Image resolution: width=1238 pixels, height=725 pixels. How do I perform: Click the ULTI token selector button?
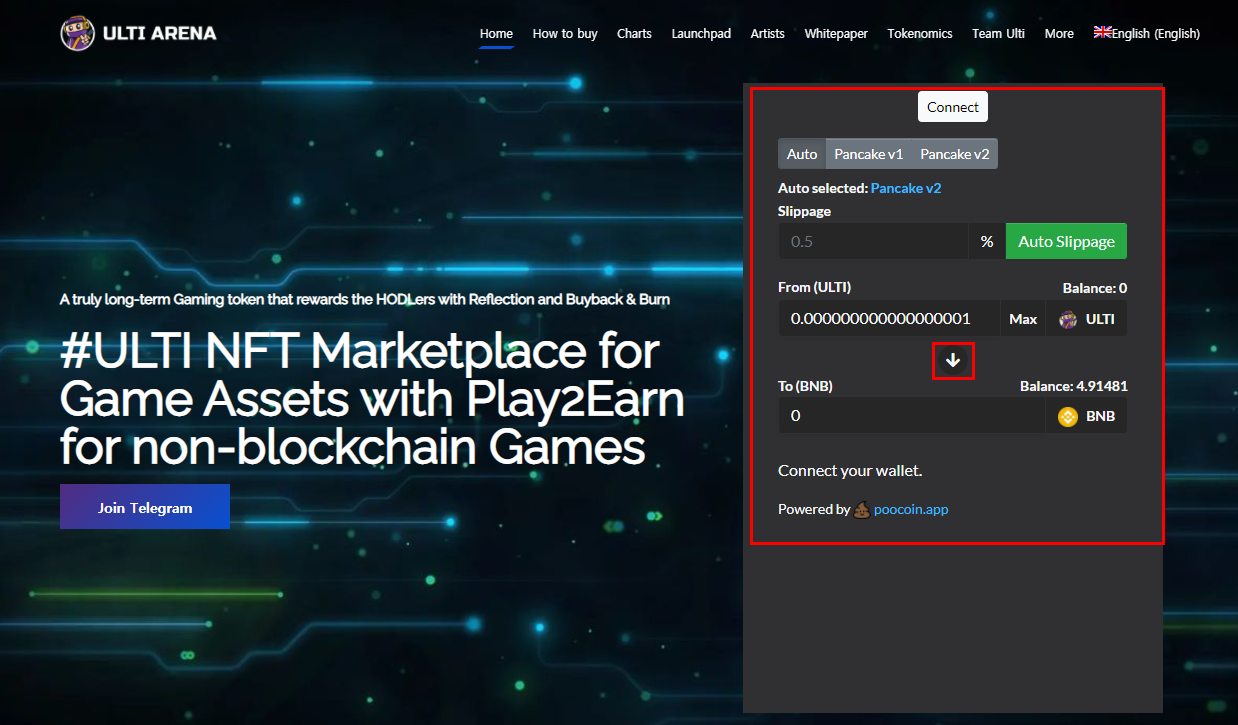tap(1086, 319)
